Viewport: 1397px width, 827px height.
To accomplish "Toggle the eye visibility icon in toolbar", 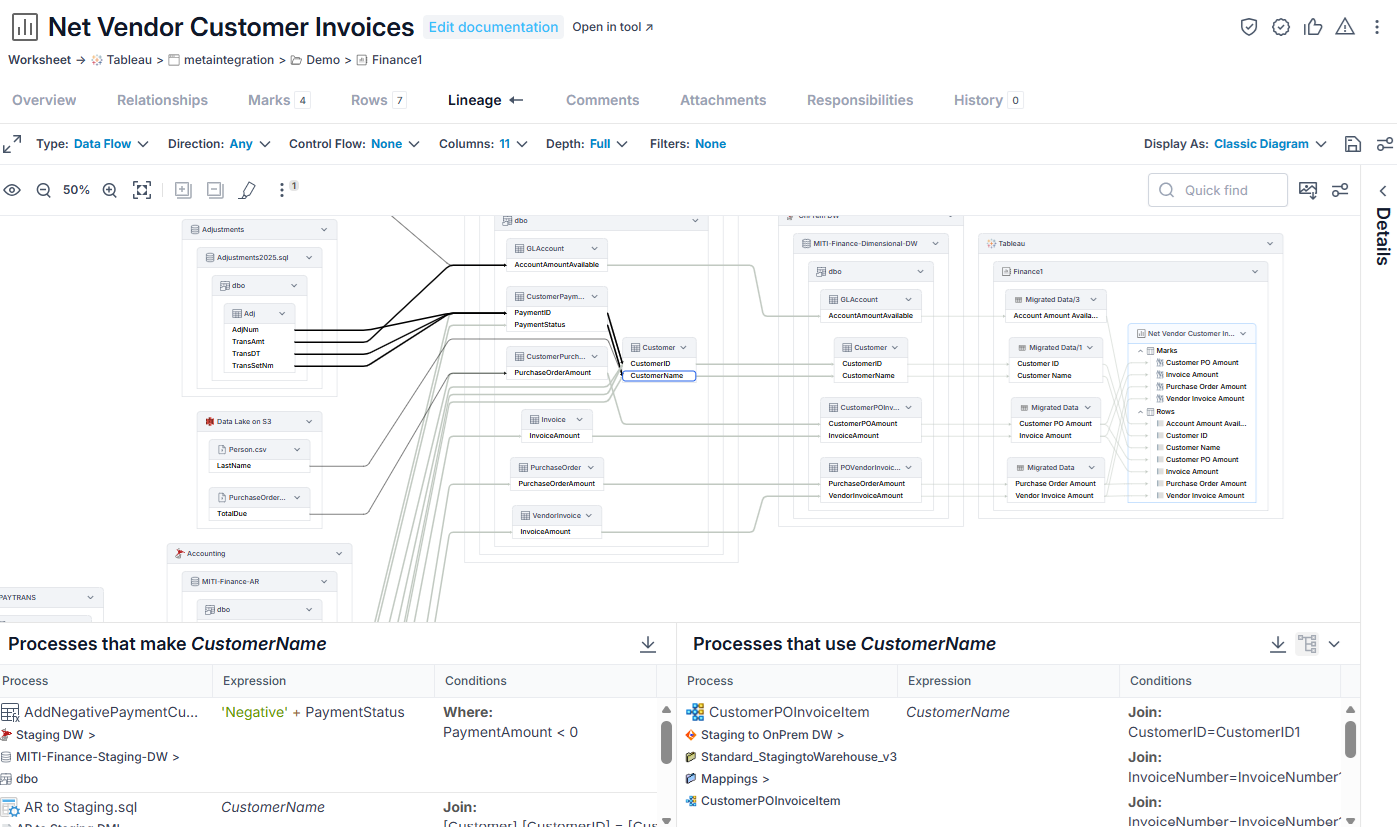I will (12, 190).
